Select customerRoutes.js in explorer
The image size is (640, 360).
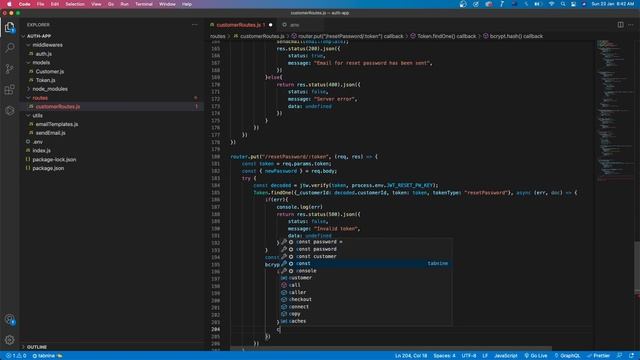click(58, 107)
